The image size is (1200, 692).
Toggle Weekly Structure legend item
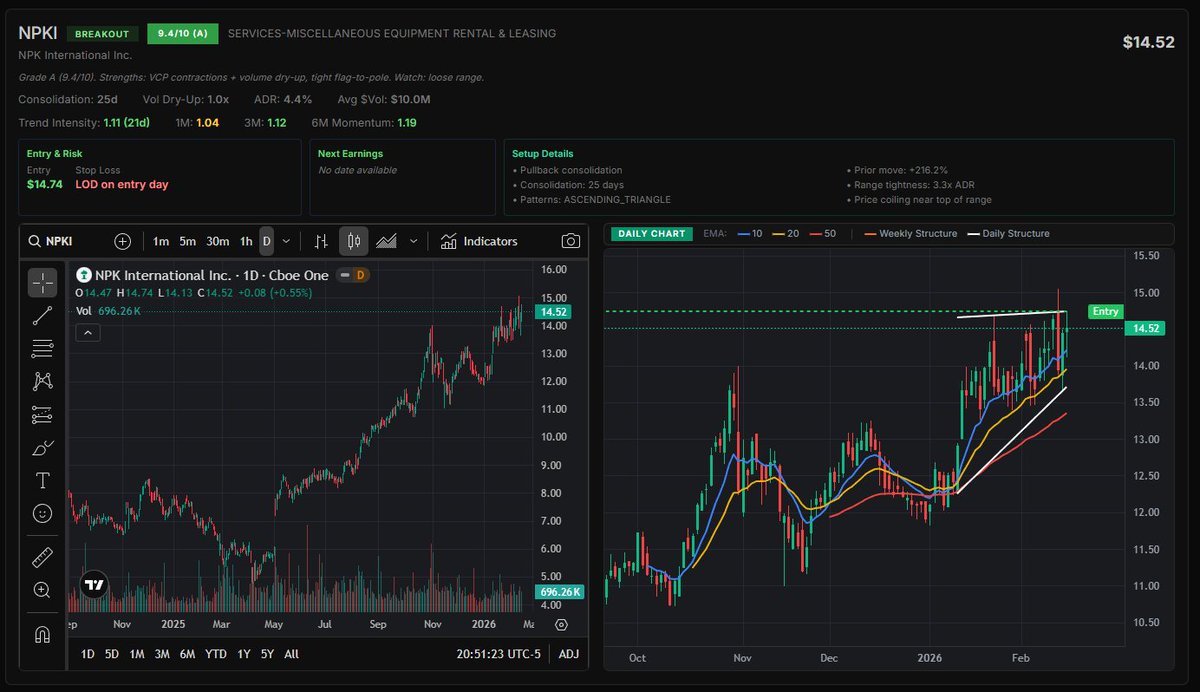(x=911, y=233)
